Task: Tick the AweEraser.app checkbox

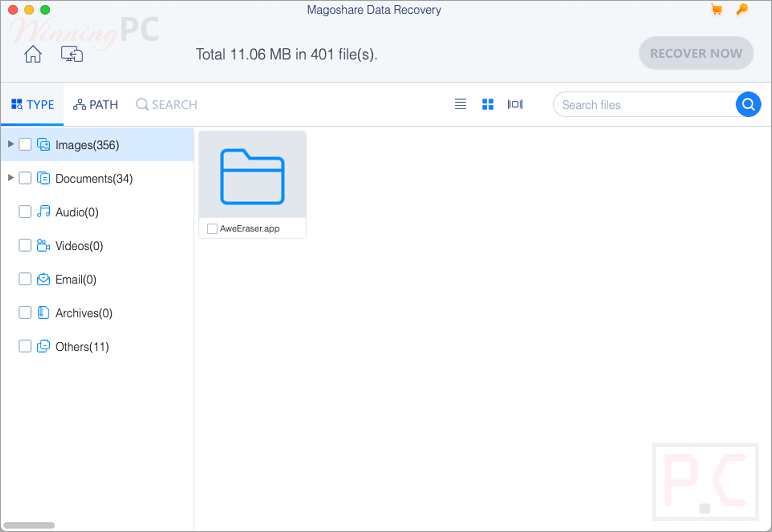Action: [x=212, y=228]
